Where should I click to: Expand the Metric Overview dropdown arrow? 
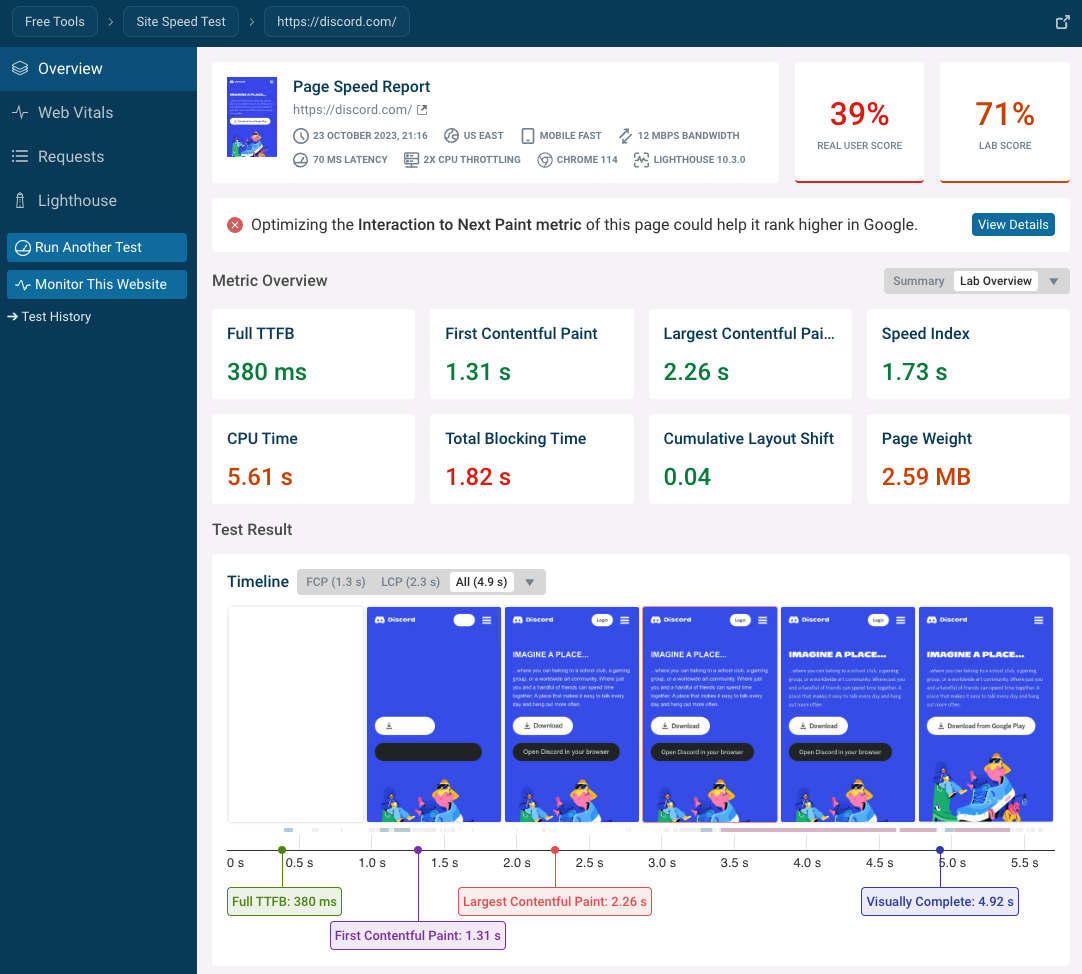point(1054,281)
